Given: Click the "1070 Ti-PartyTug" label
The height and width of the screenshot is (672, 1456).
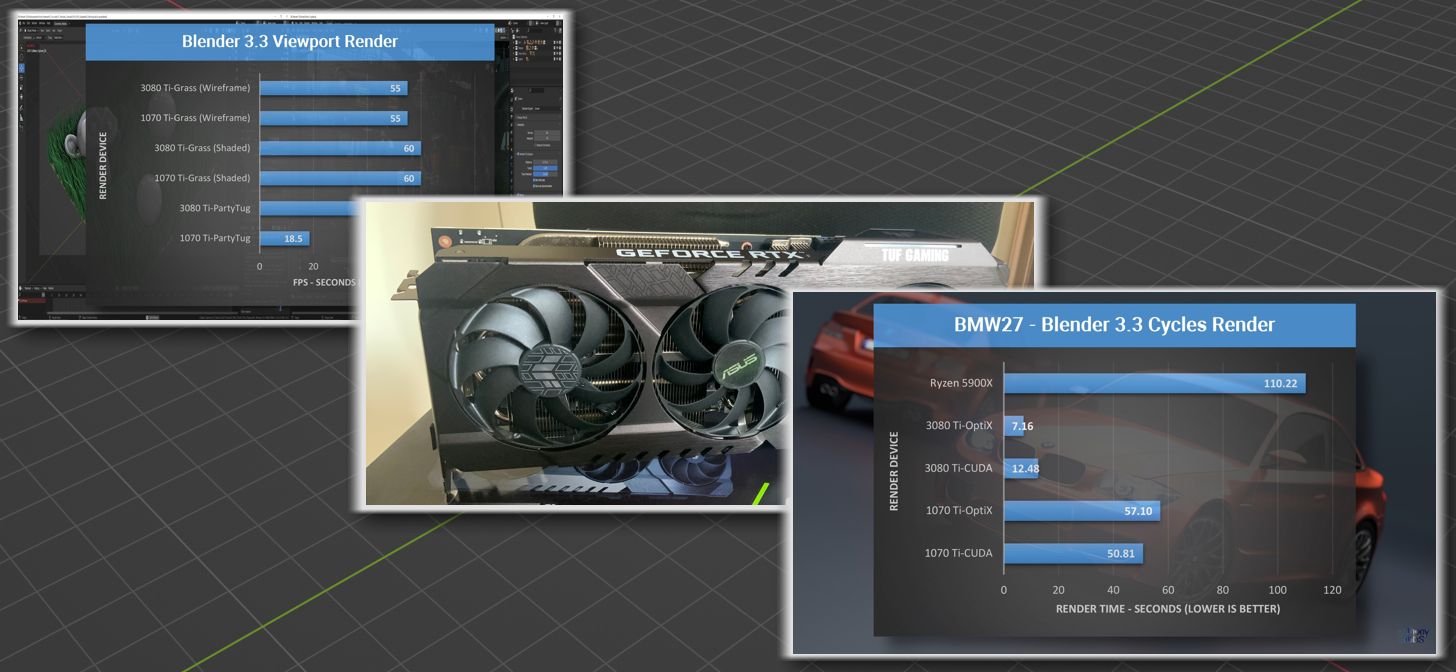Looking at the screenshot, I should (x=214, y=238).
